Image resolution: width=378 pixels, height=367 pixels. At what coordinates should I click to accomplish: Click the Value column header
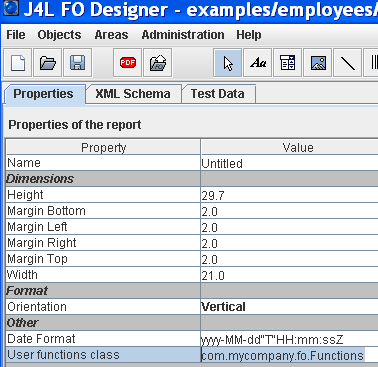point(289,147)
